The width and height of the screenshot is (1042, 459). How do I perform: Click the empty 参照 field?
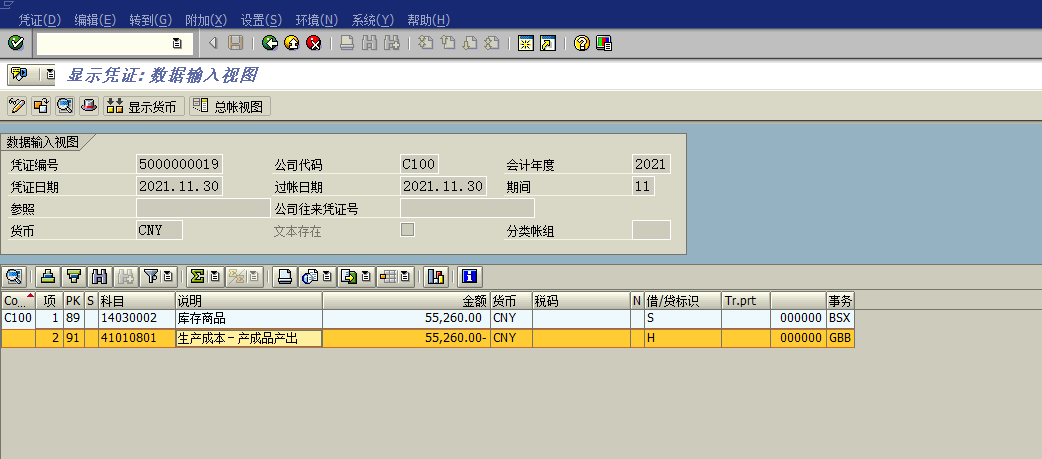point(203,208)
